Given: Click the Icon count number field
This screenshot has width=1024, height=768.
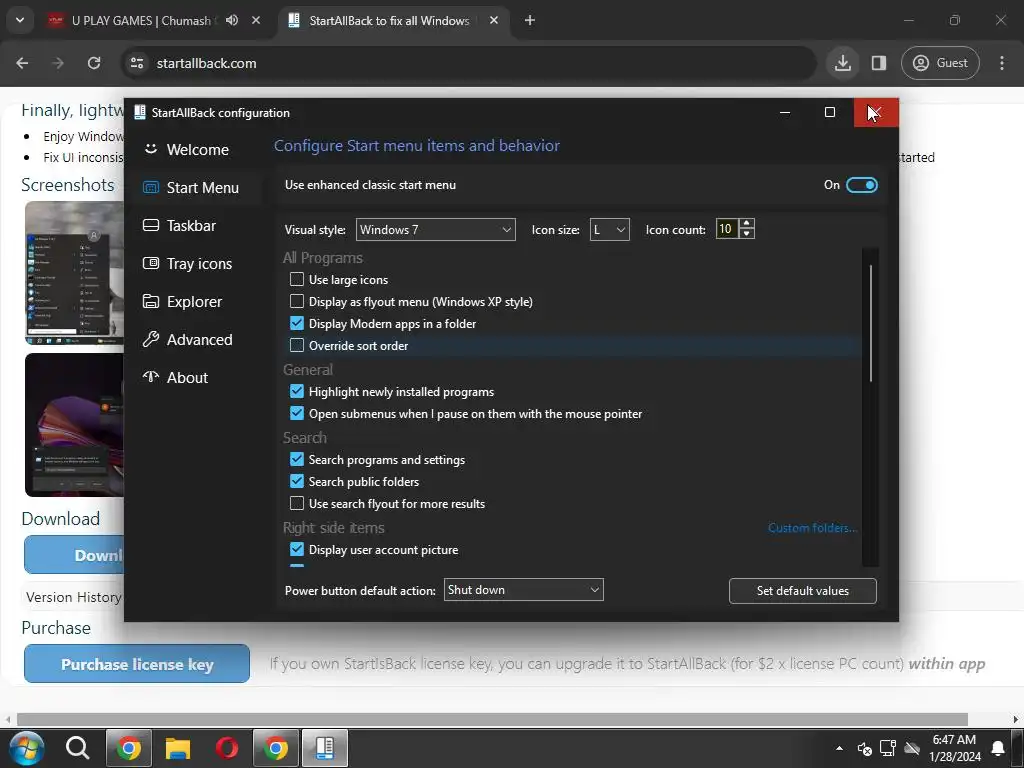Looking at the screenshot, I should (727, 229).
